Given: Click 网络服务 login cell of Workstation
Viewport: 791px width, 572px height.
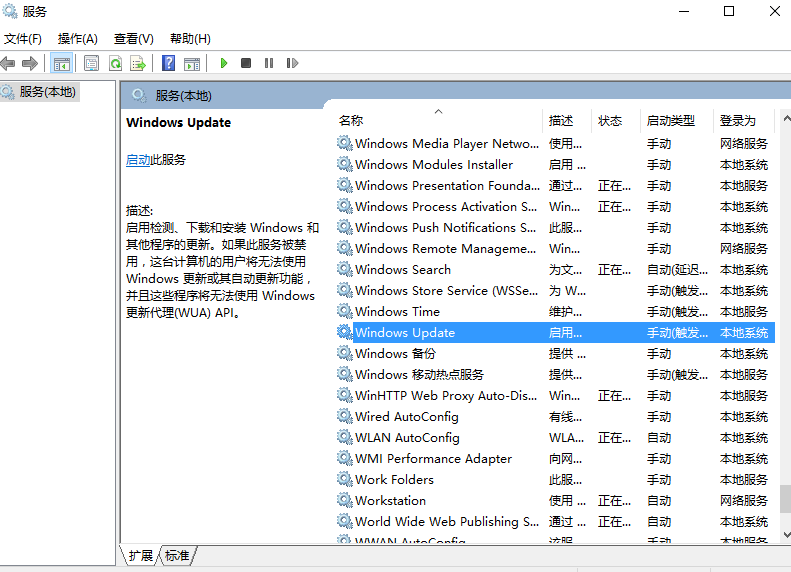Looking at the screenshot, I should point(744,501).
